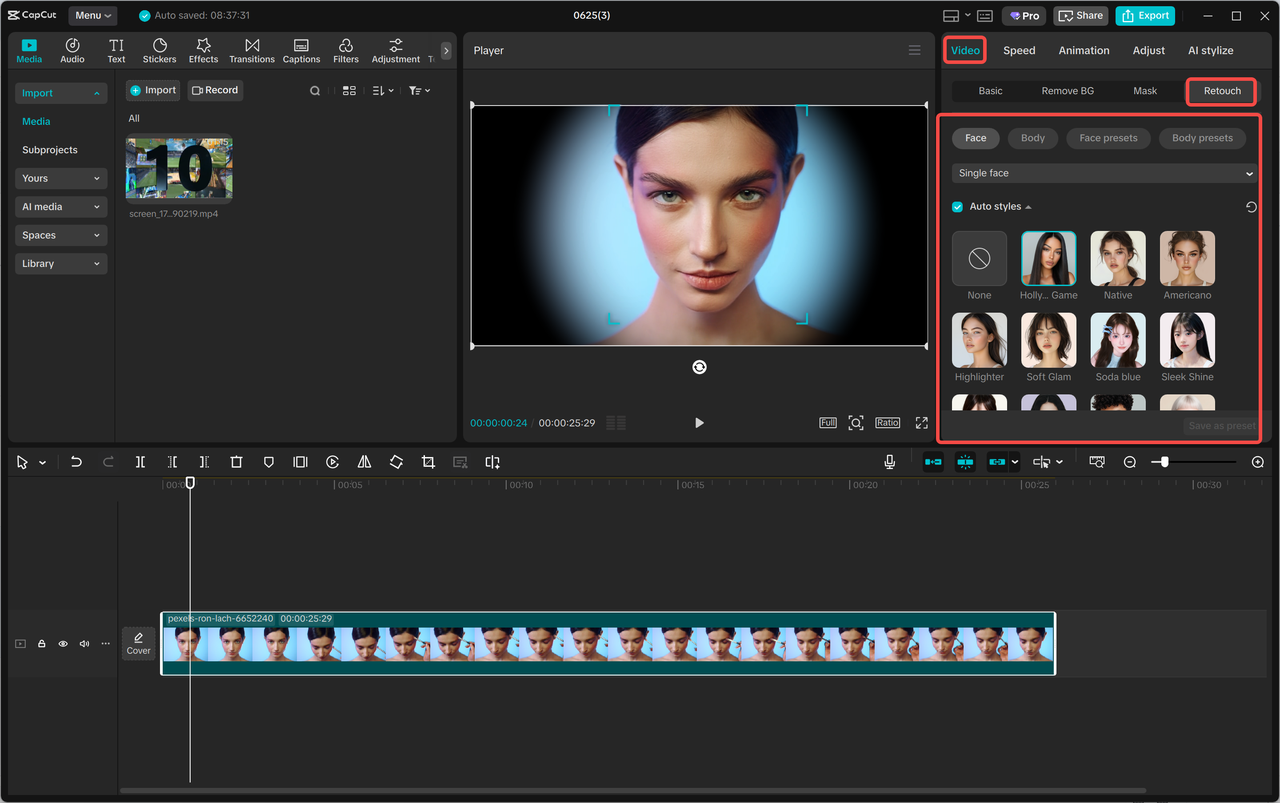
Task: Lock the video track
Action: click(x=41, y=643)
